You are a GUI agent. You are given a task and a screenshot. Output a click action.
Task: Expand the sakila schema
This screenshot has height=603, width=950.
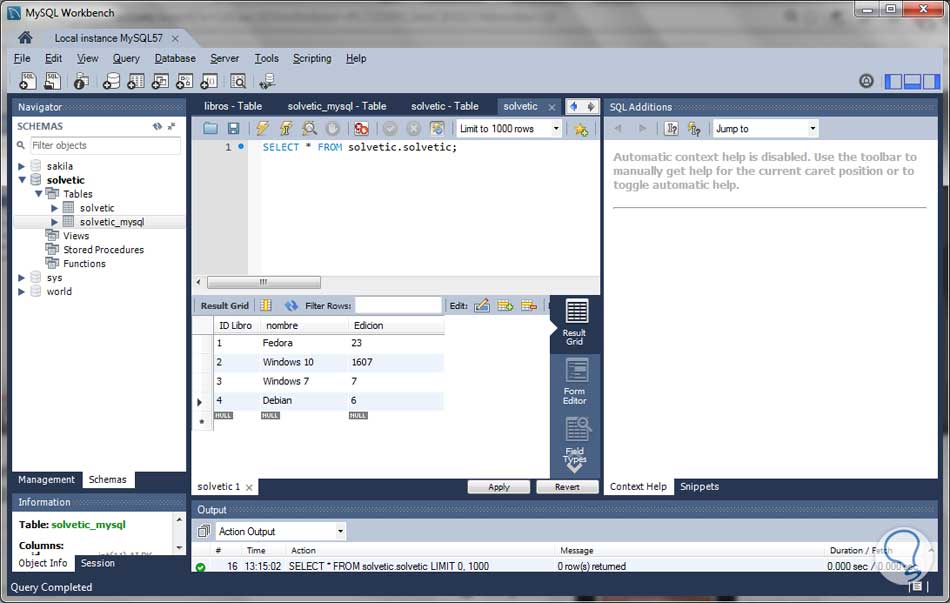[21, 166]
